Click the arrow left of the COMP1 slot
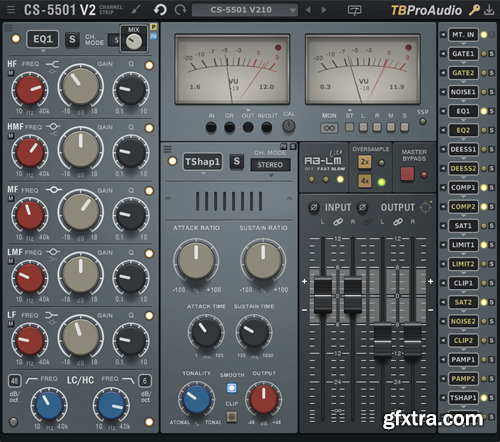The height and width of the screenshot is (442, 500). point(443,188)
